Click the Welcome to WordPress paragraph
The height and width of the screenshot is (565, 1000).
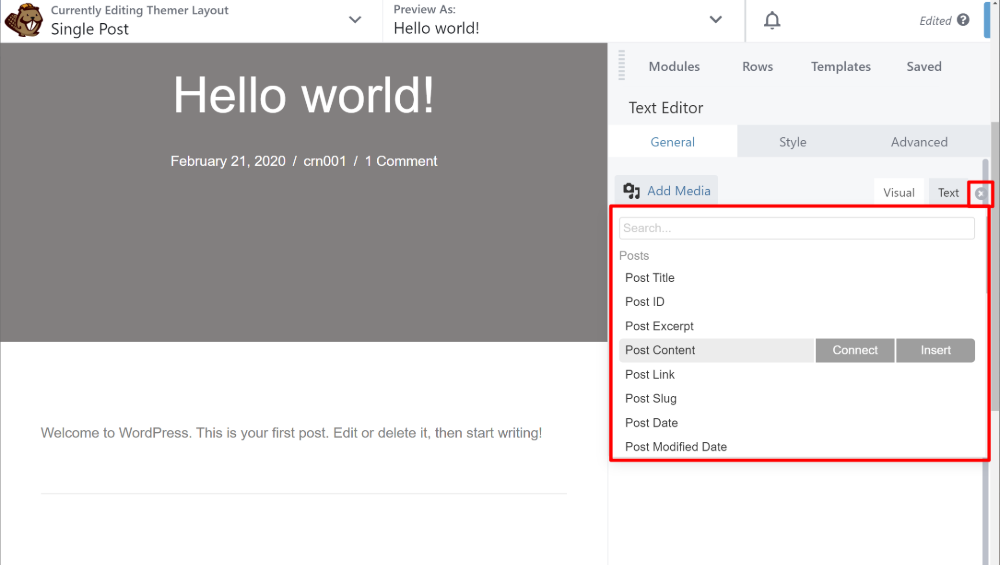click(291, 433)
